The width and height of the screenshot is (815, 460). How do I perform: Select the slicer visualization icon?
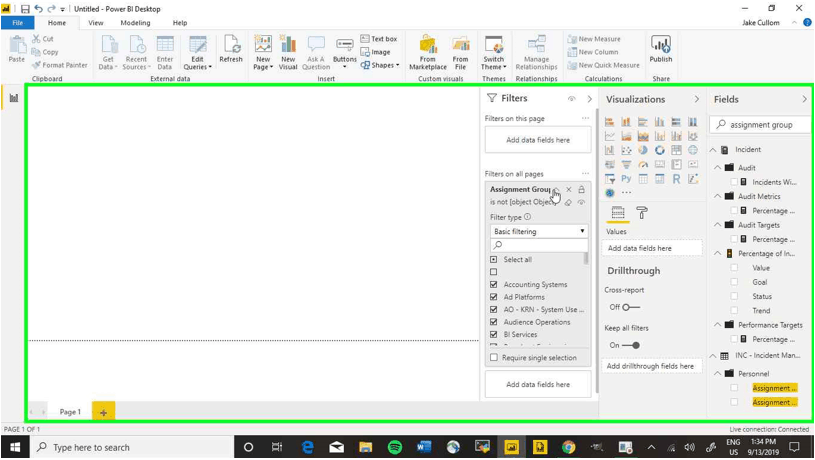(610, 179)
